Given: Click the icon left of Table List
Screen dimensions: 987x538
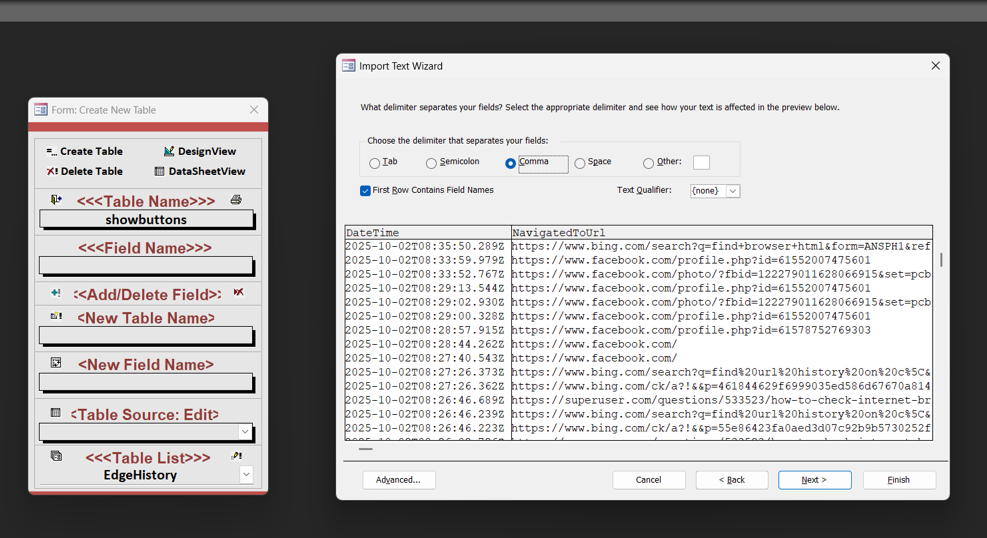Looking at the screenshot, I should pos(56,456).
